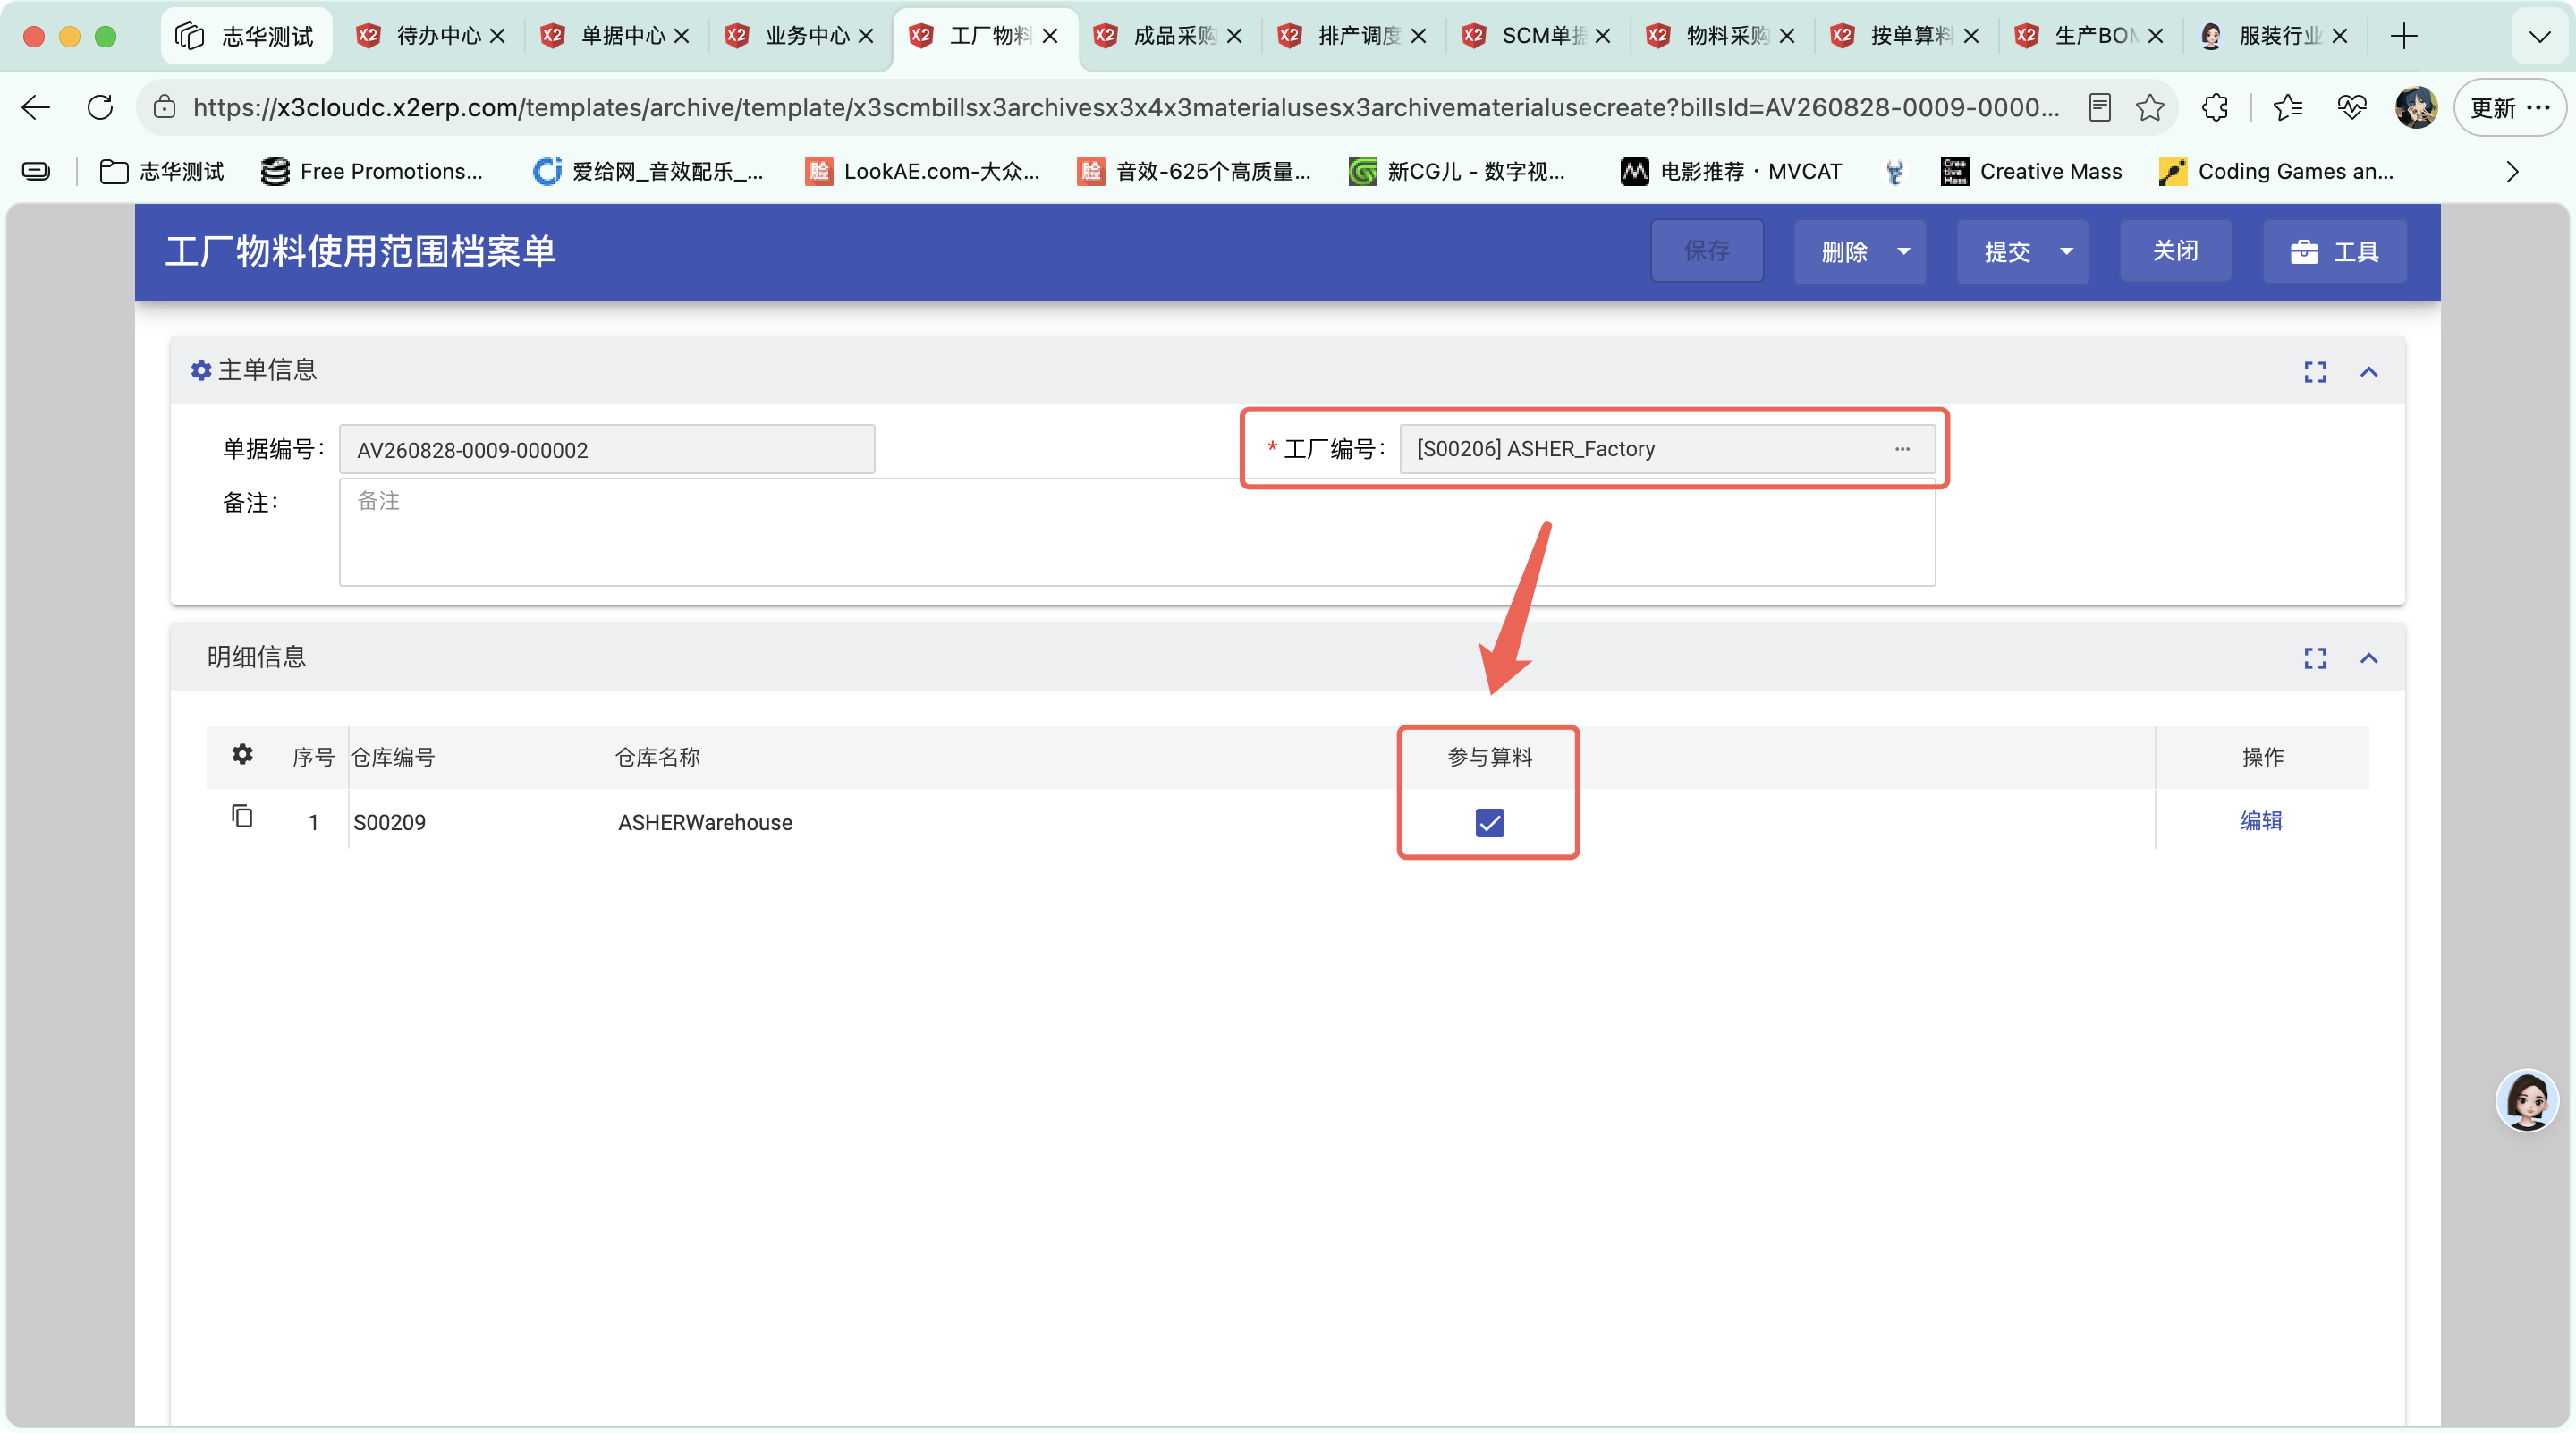Open browser extensions puzzle icon

pos(2214,107)
